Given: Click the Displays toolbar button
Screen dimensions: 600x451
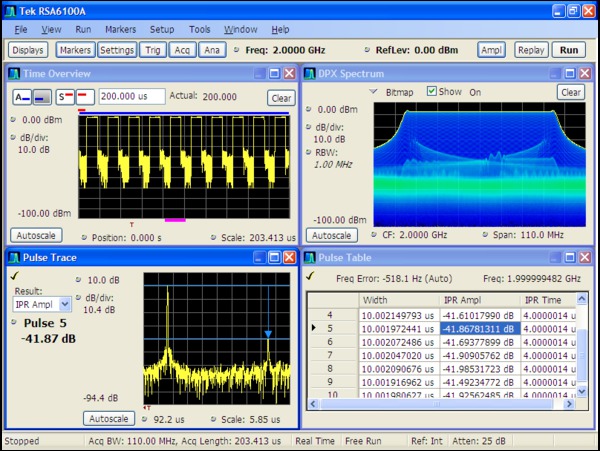Looking at the screenshot, I should 28,49.
